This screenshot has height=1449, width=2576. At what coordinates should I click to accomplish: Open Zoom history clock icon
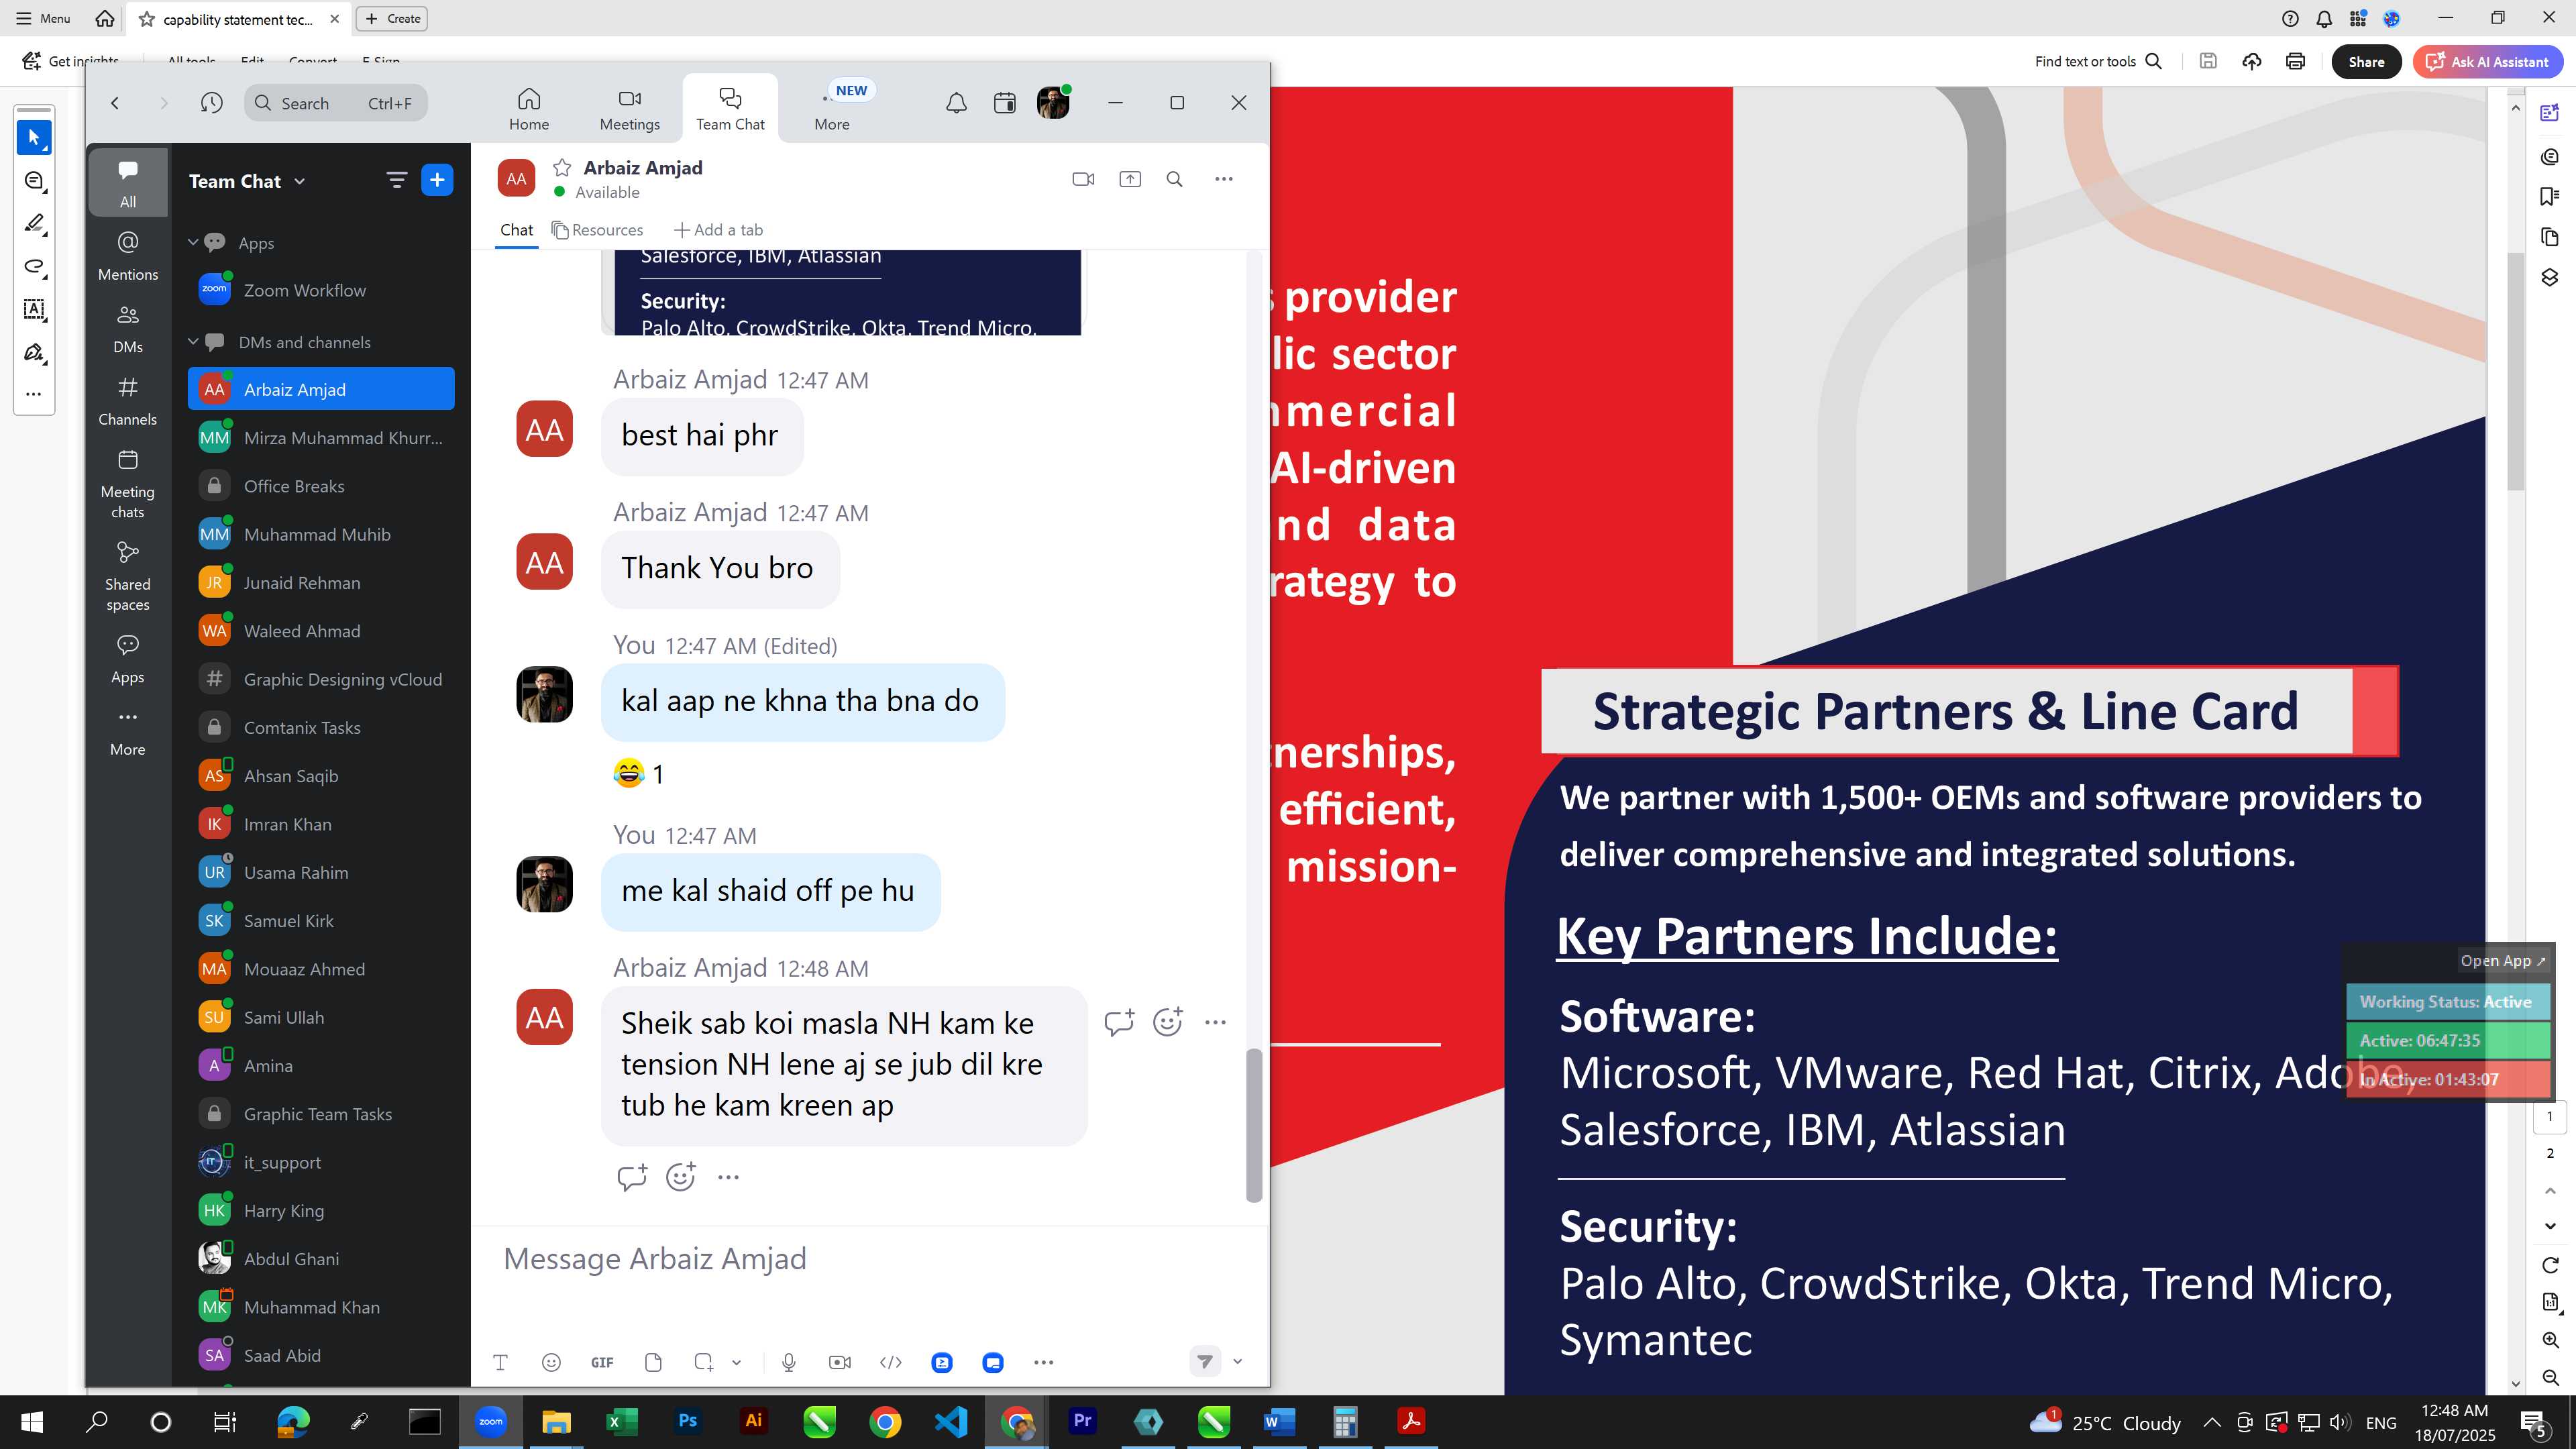[x=211, y=103]
